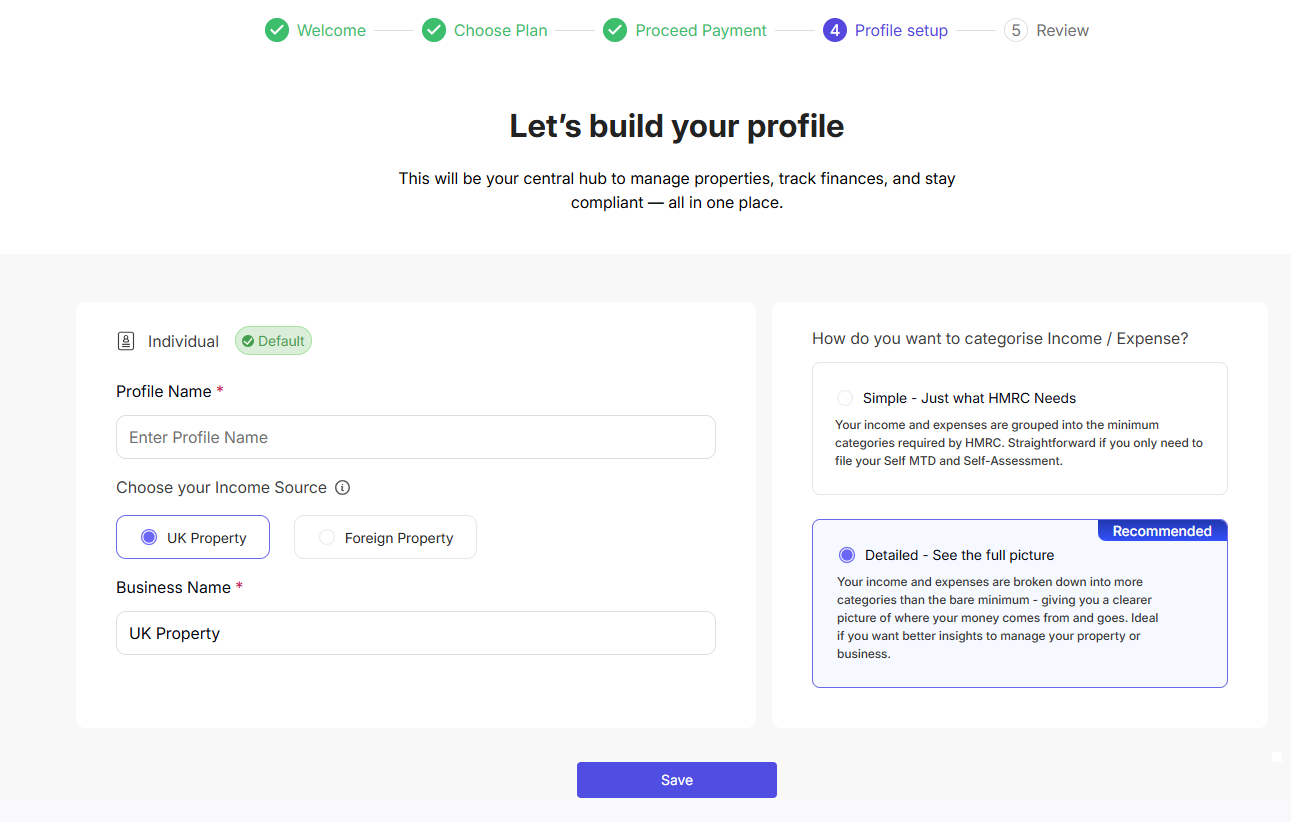Screen dimensions: 1291x822
Task: Click the Proceed Payment checkmark icon
Action: 615,30
